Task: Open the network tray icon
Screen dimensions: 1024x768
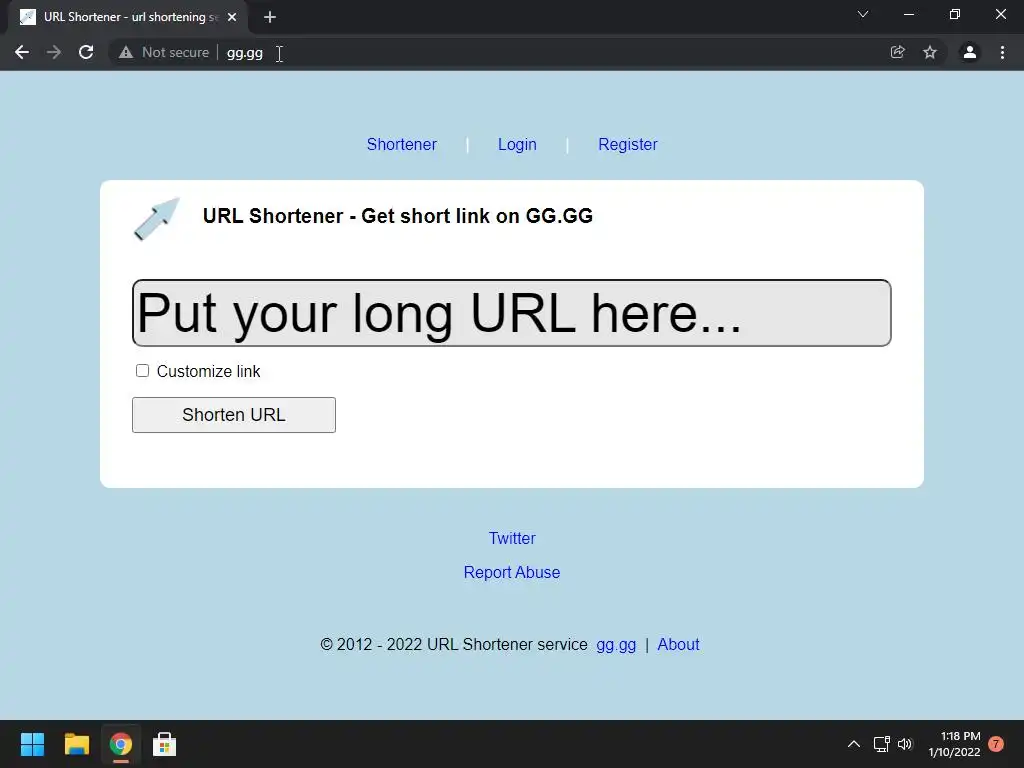Action: pyautogui.click(x=882, y=744)
